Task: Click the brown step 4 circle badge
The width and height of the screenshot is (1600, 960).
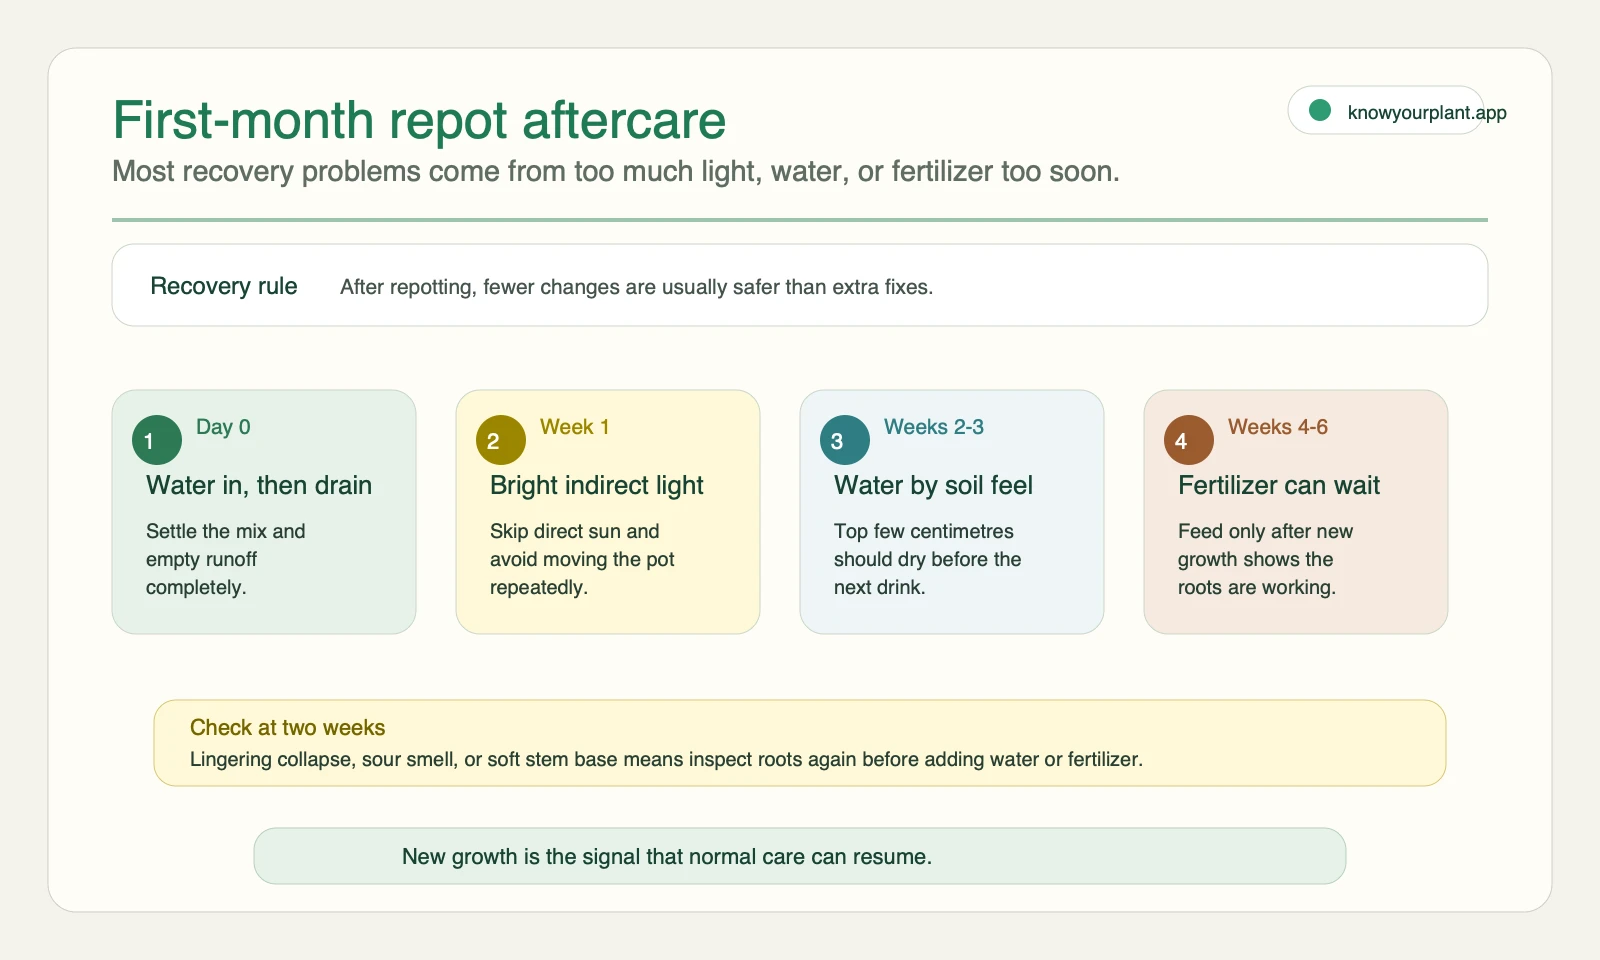Action: pyautogui.click(x=1189, y=440)
